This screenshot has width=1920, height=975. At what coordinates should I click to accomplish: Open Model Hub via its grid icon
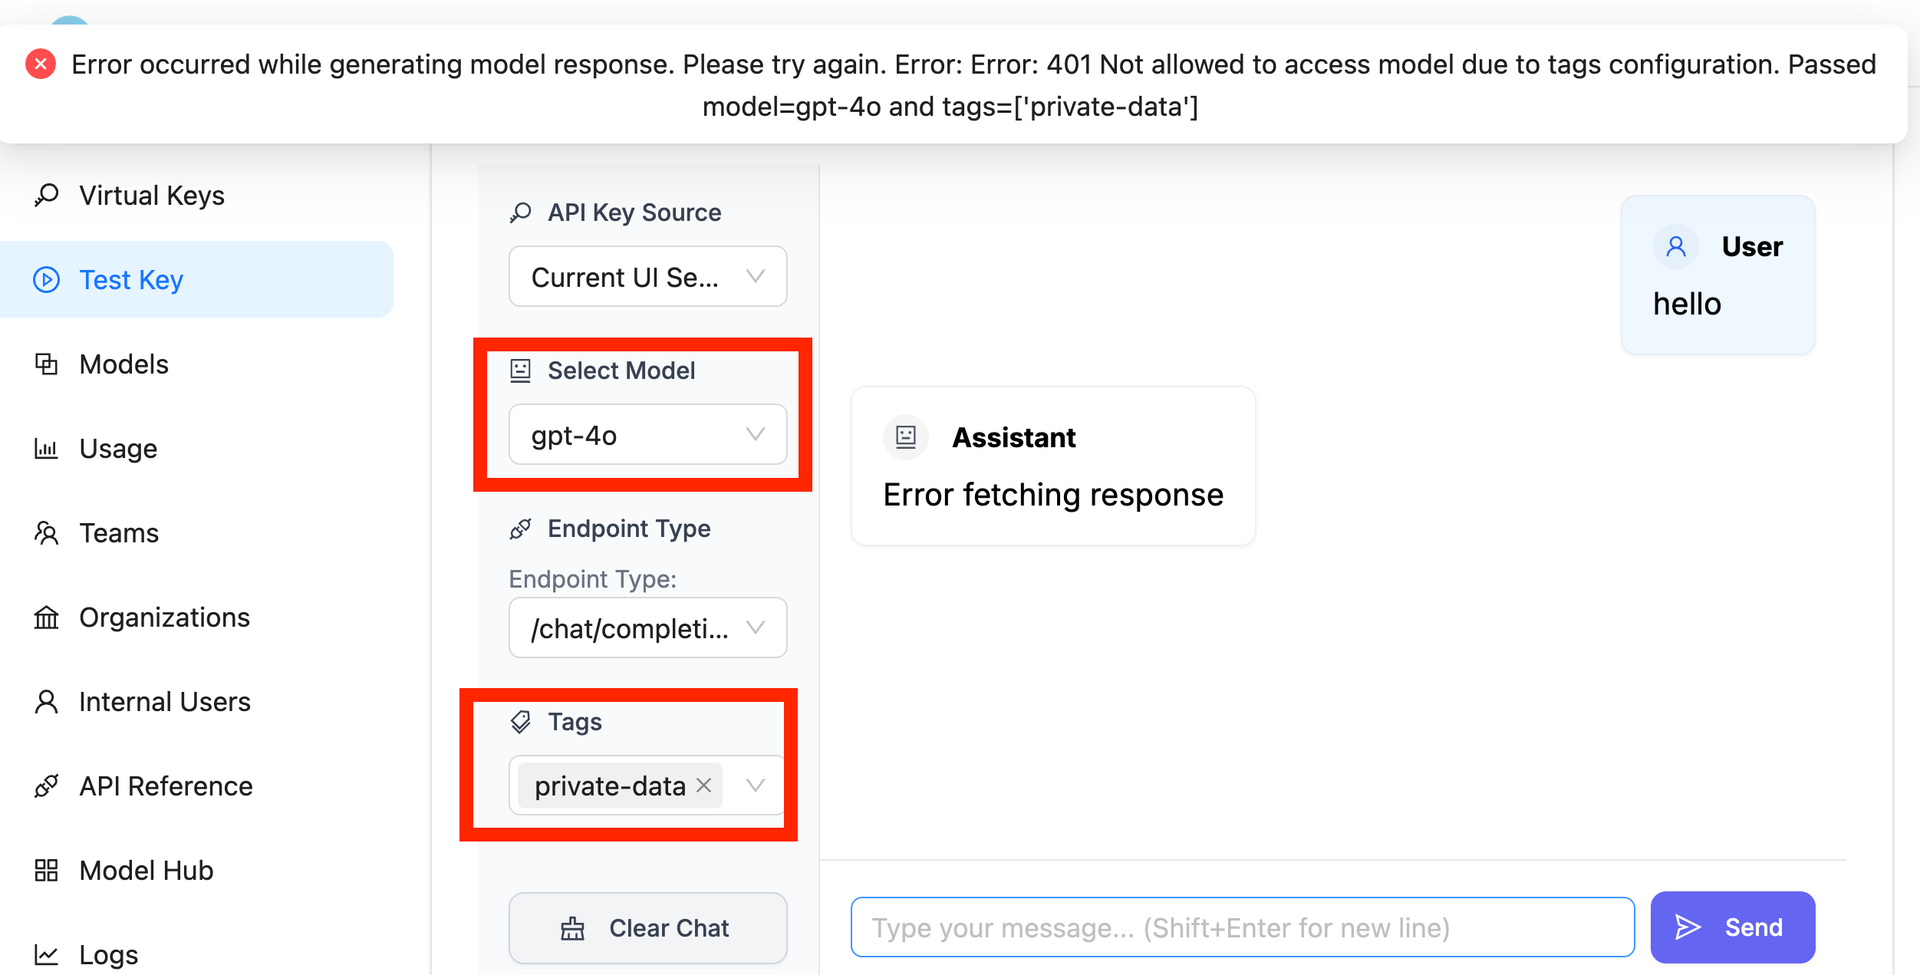coord(47,870)
